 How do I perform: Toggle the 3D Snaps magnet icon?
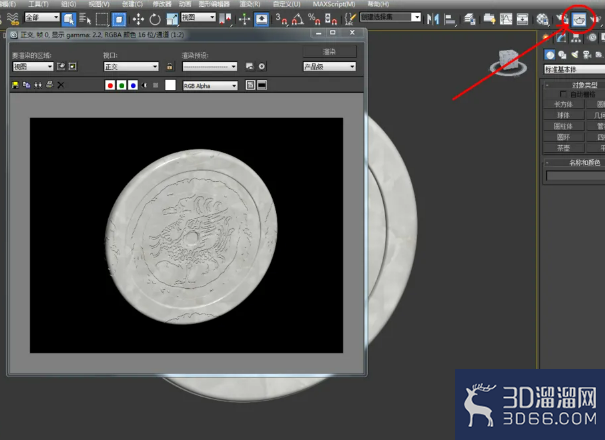pos(281,19)
